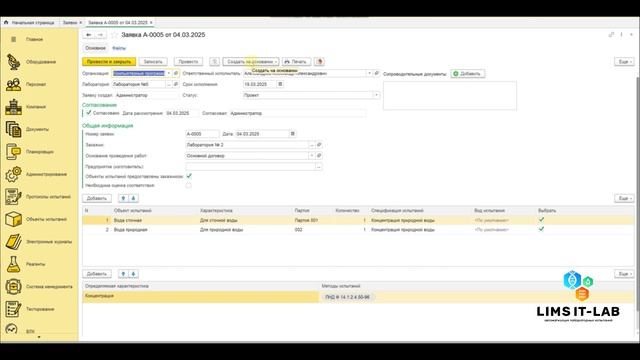Open the Создать на основании dropdown button
Viewport: 640px width, 360px height.
click(x=251, y=62)
